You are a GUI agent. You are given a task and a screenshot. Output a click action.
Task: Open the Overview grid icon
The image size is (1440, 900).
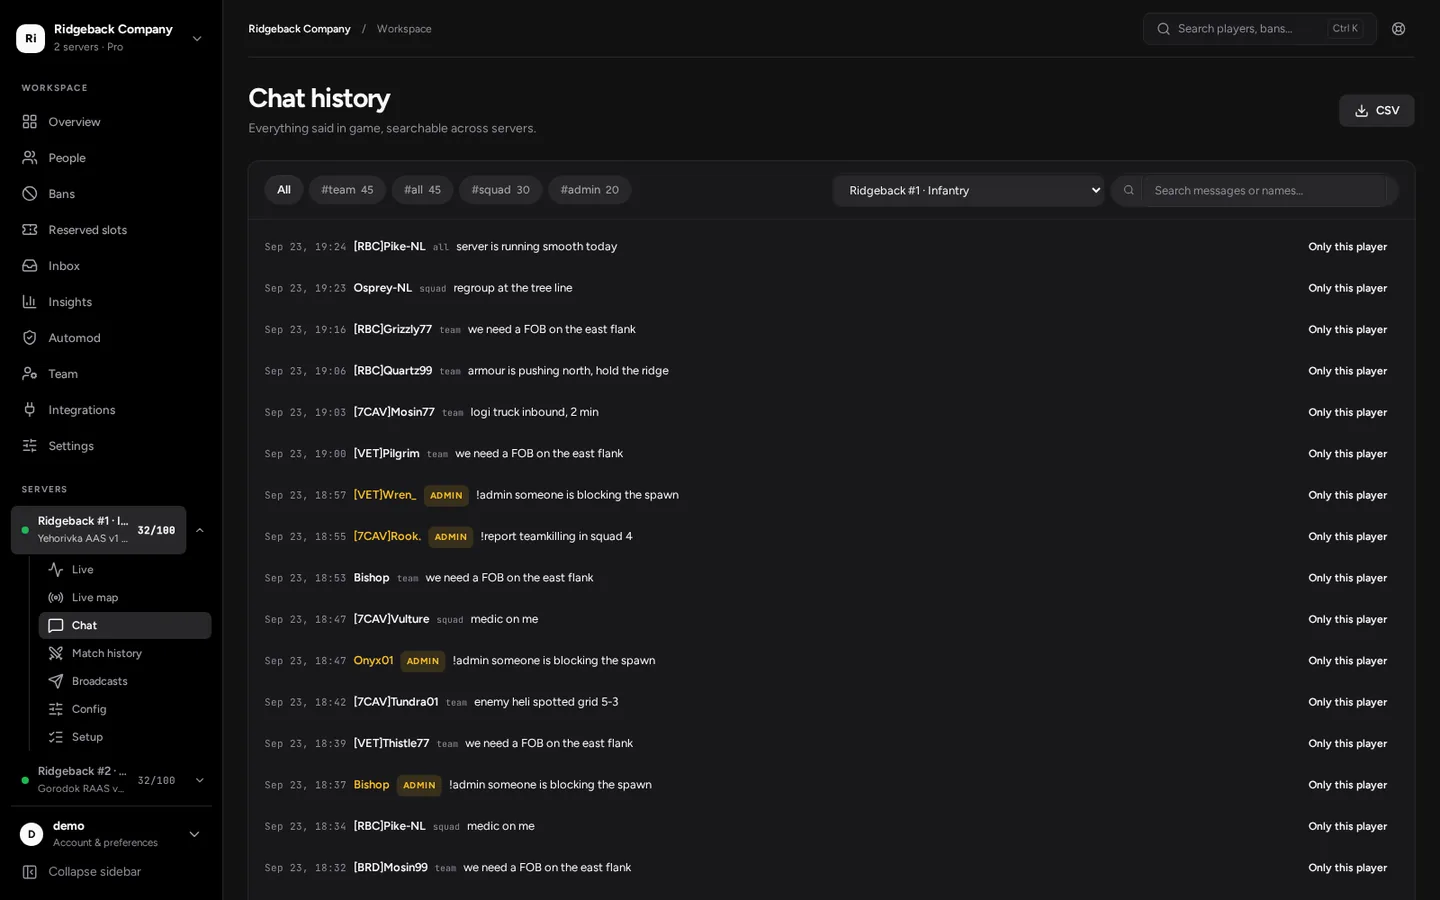(30, 122)
